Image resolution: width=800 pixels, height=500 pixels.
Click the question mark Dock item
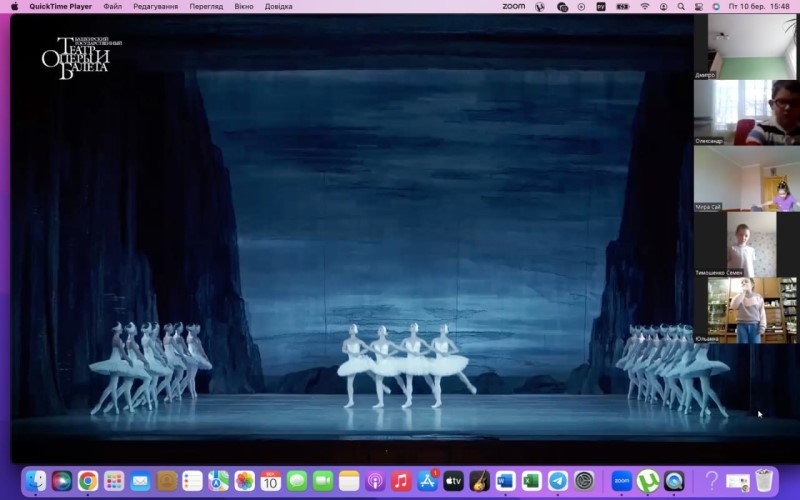point(711,481)
